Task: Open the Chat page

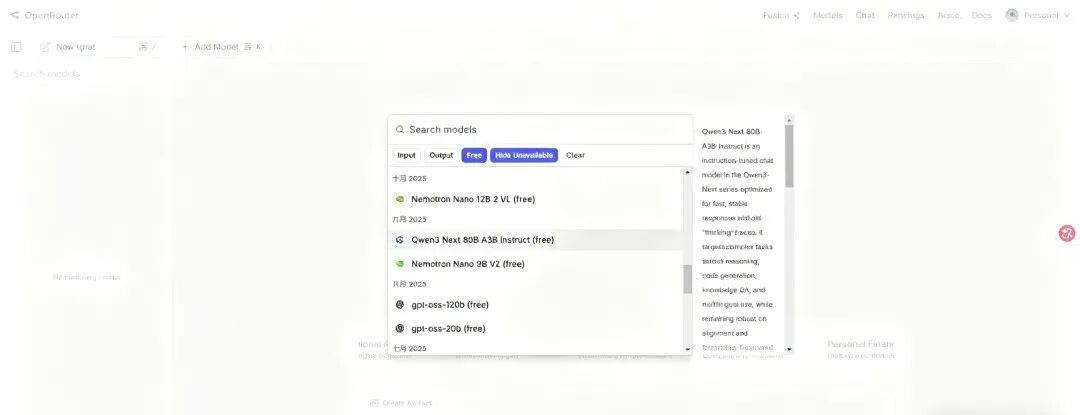Action: [x=865, y=15]
